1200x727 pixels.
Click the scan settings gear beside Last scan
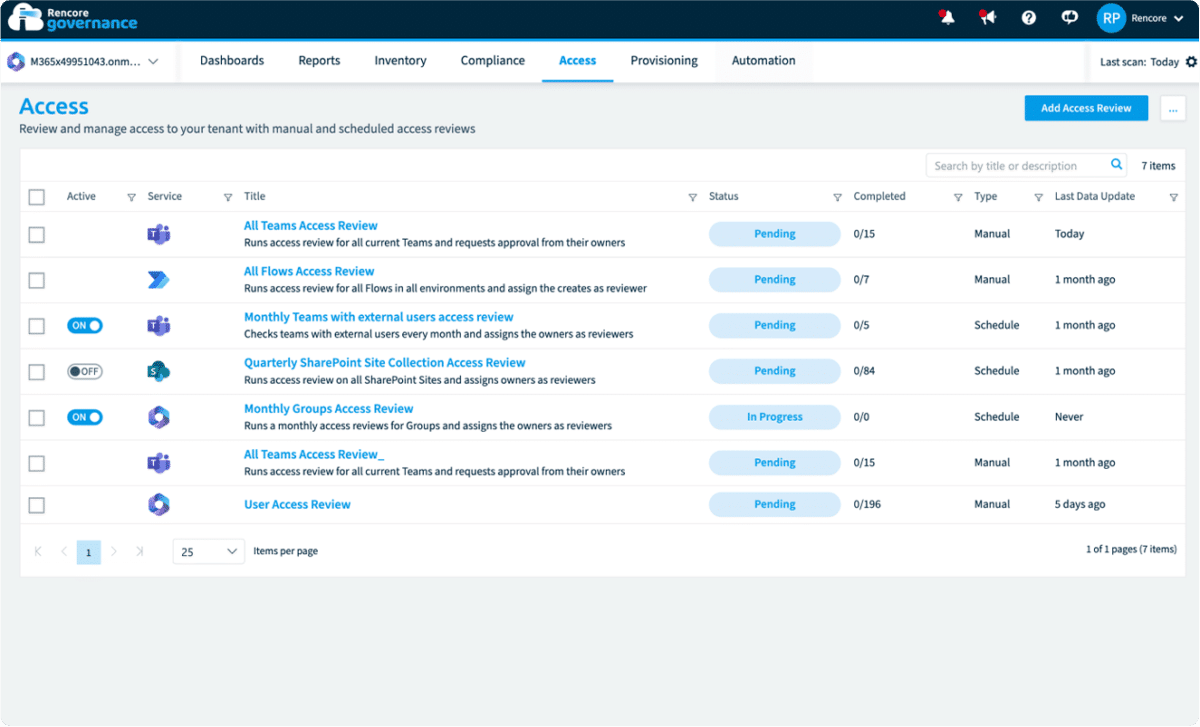1188,61
